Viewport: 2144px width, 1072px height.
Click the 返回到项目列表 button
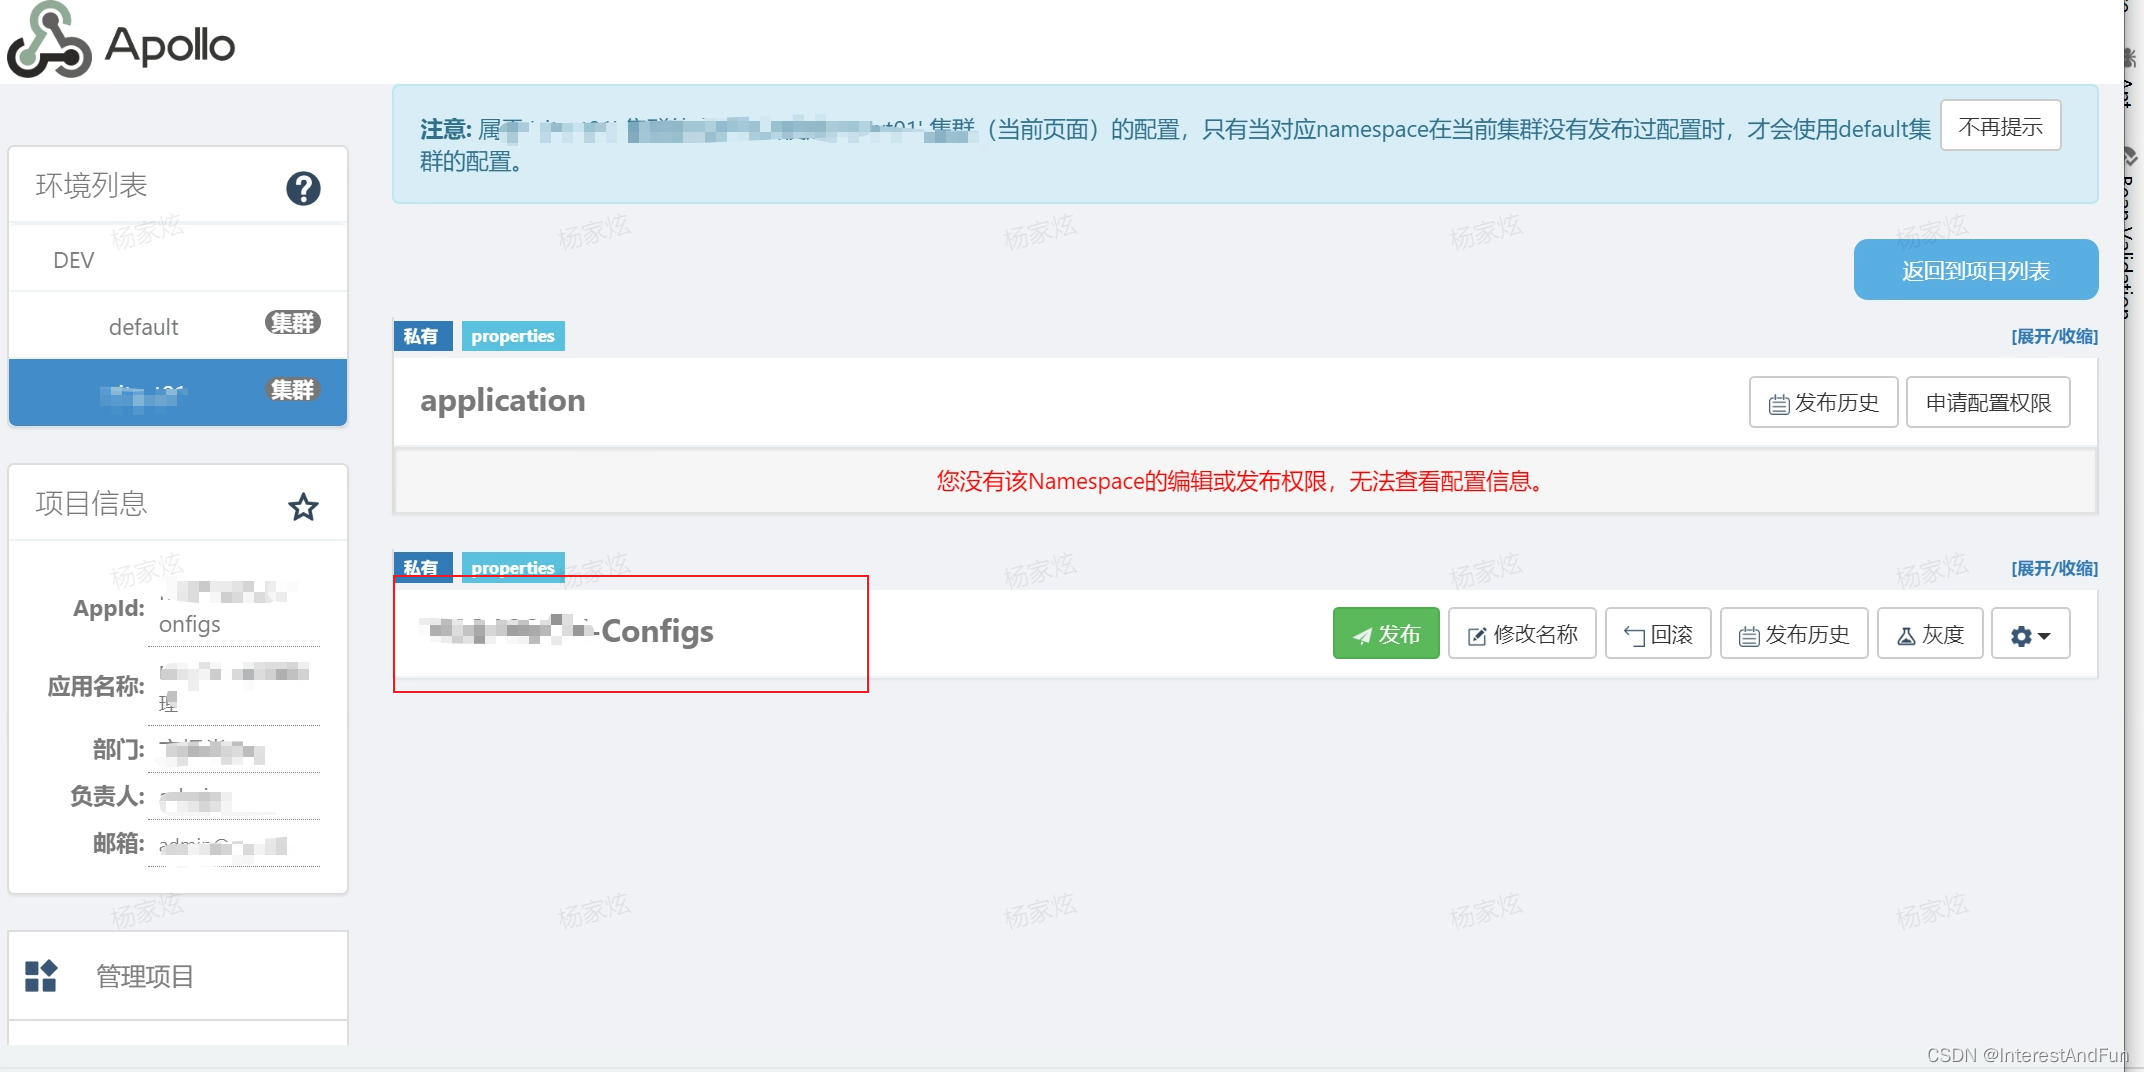[x=1975, y=269]
